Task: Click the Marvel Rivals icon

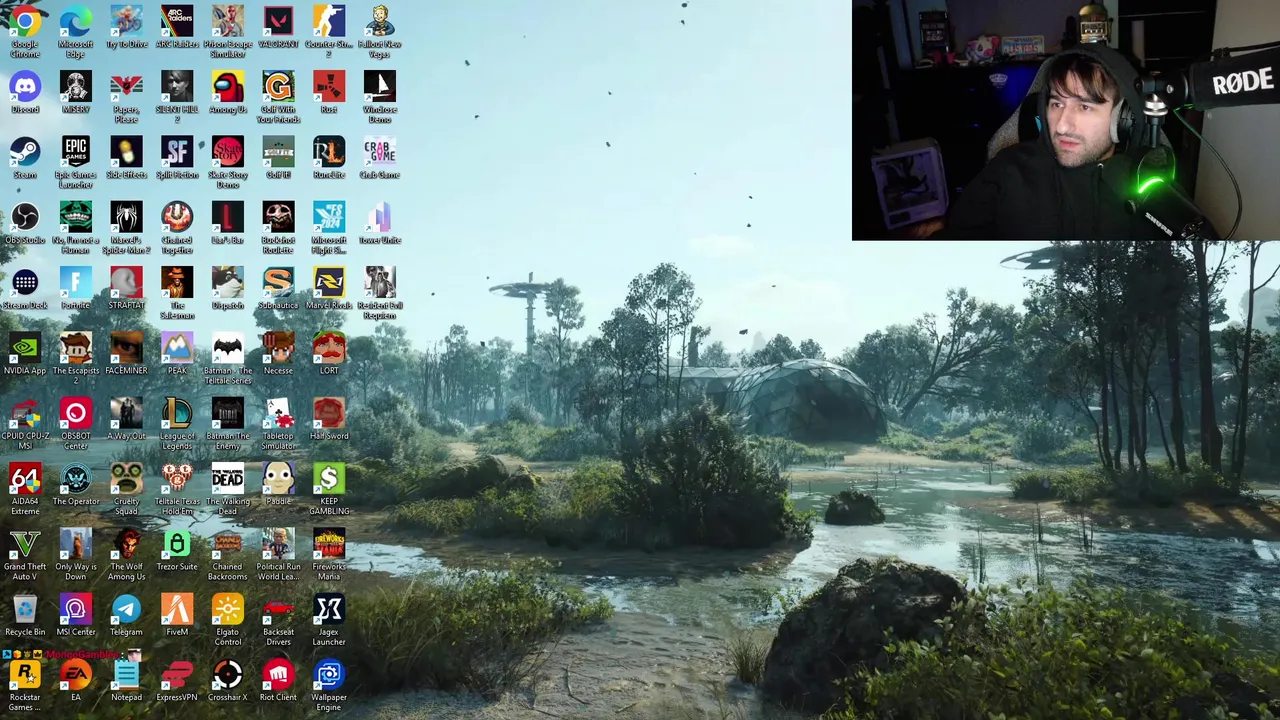Action: pos(329,283)
